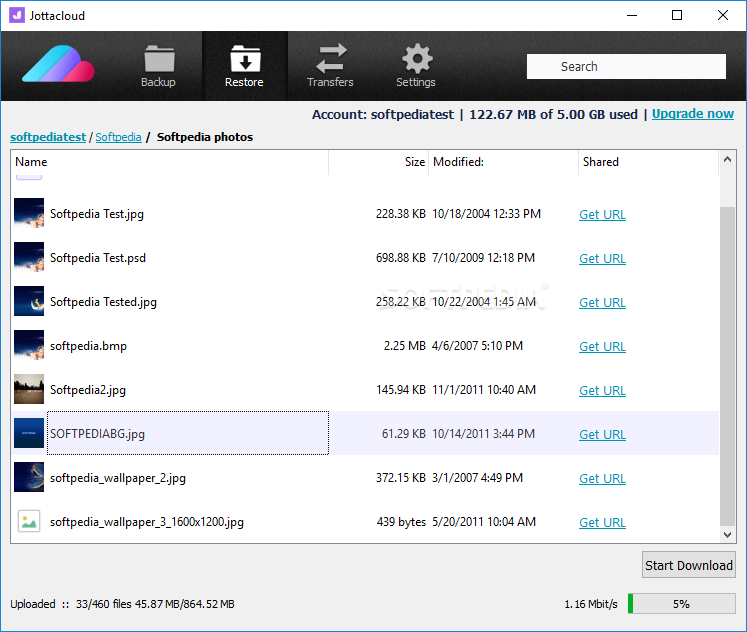Click the Start Download button

688,565
